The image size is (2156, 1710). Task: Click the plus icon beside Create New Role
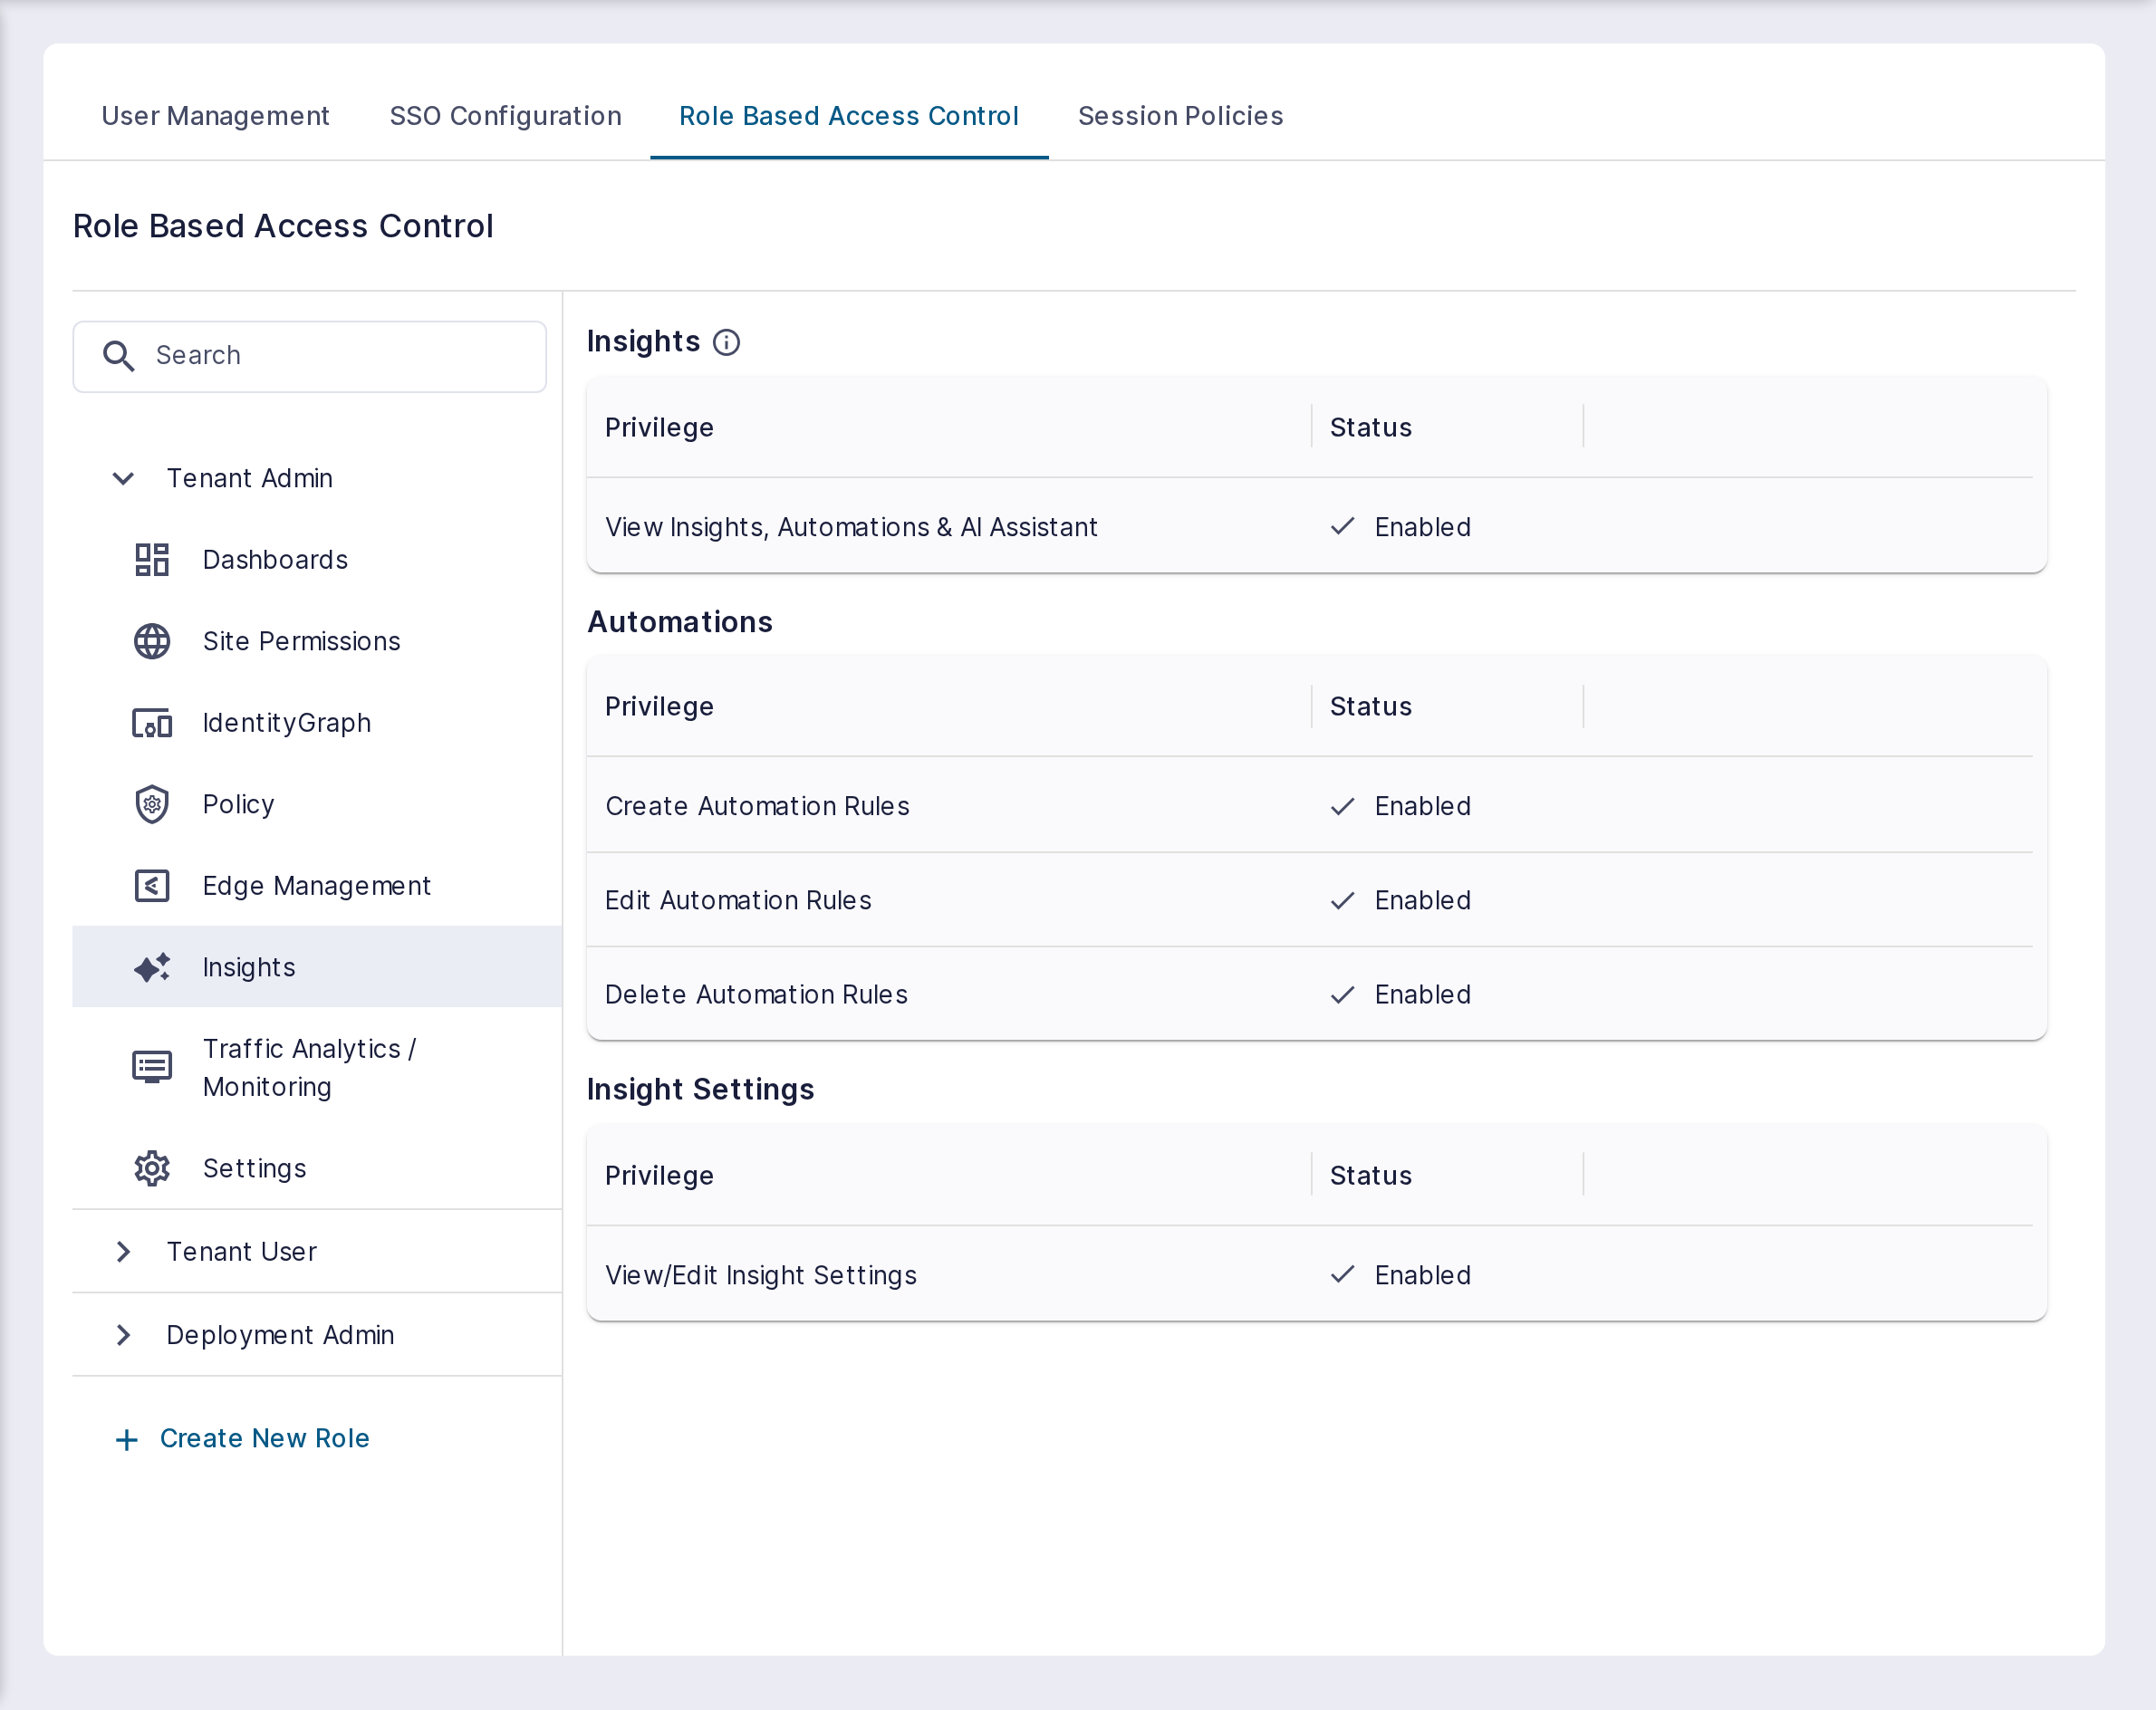click(x=127, y=1440)
